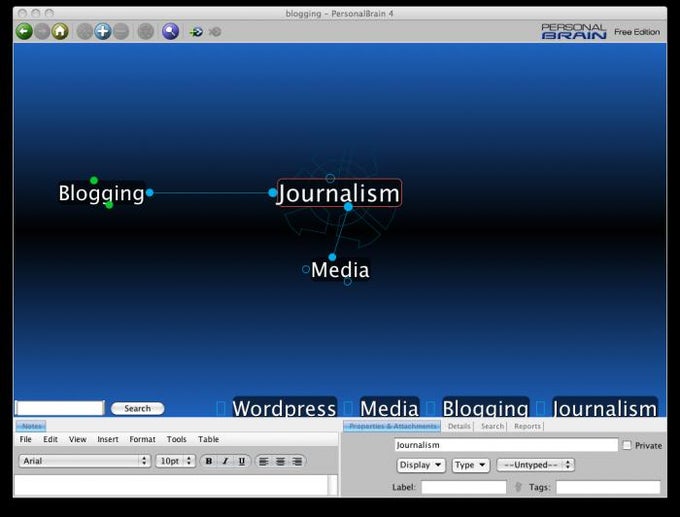Click inside the notes text area
The image size is (680, 517).
pyautogui.click(x=171, y=485)
